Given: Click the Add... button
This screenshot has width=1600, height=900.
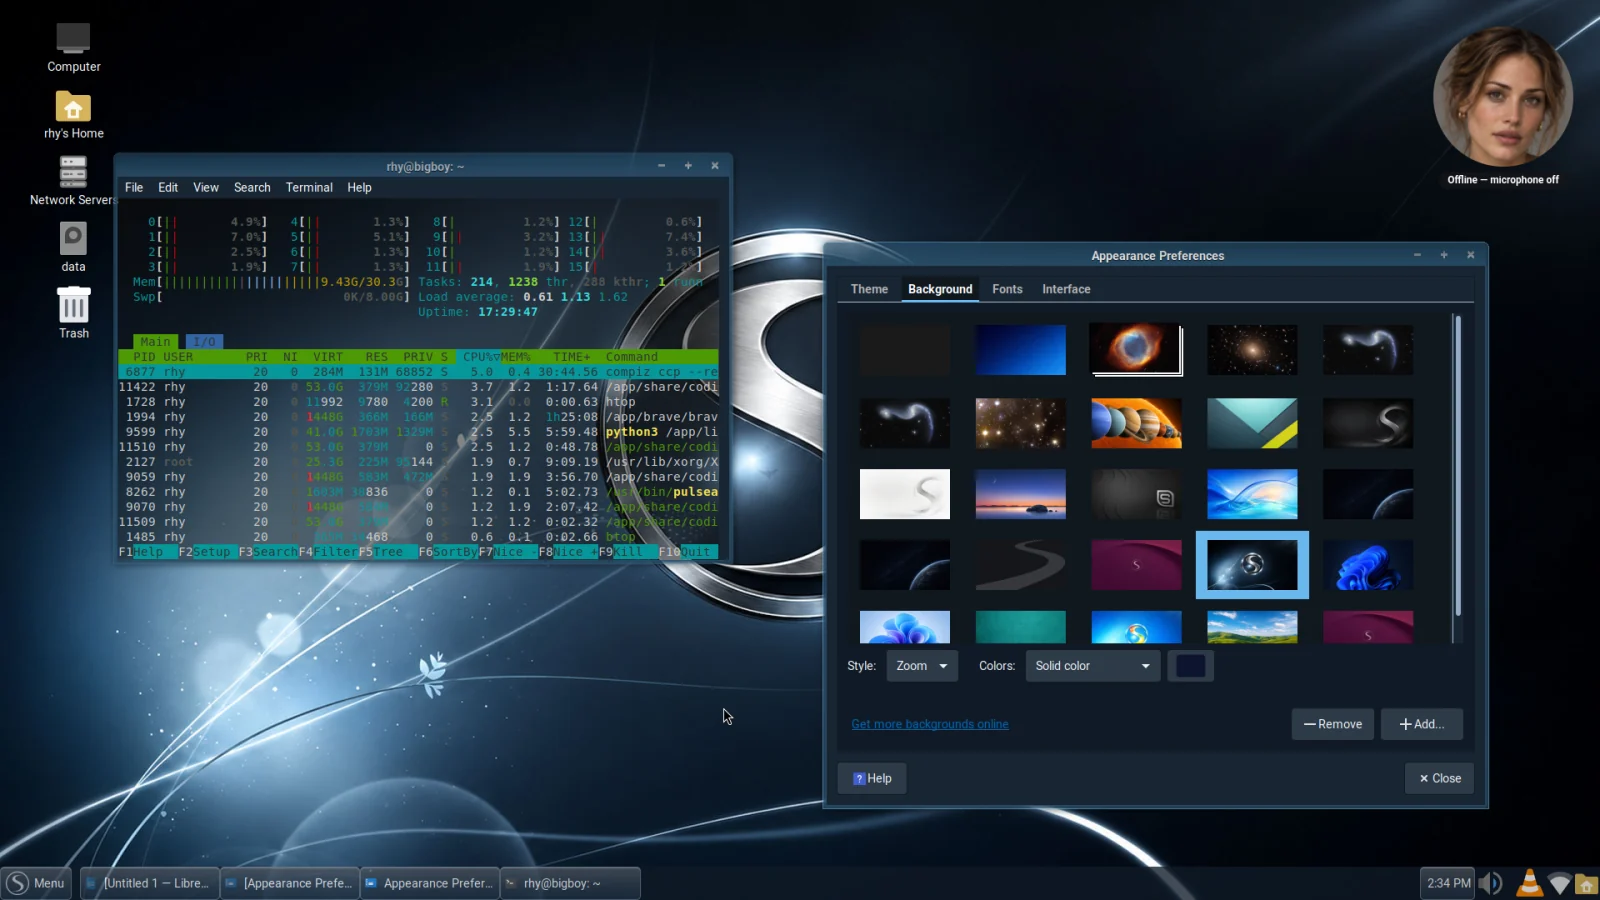Looking at the screenshot, I should click(x=1421, y=724).
